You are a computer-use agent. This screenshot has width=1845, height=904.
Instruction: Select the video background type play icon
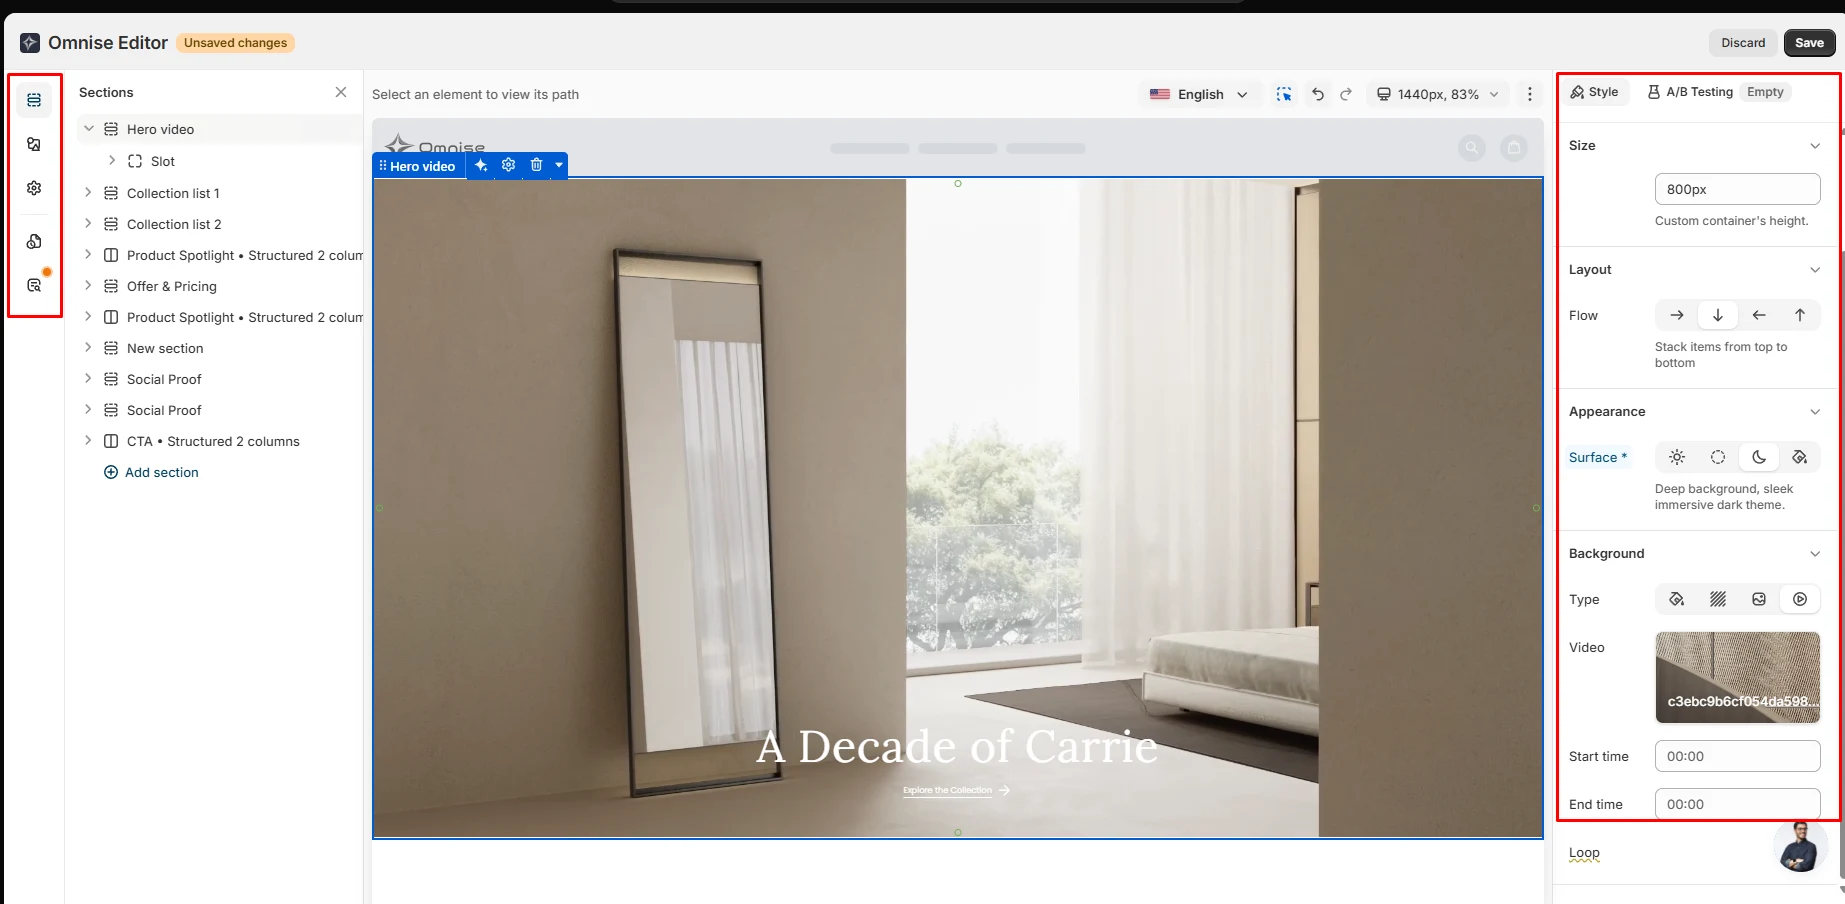coord(1800,599)
